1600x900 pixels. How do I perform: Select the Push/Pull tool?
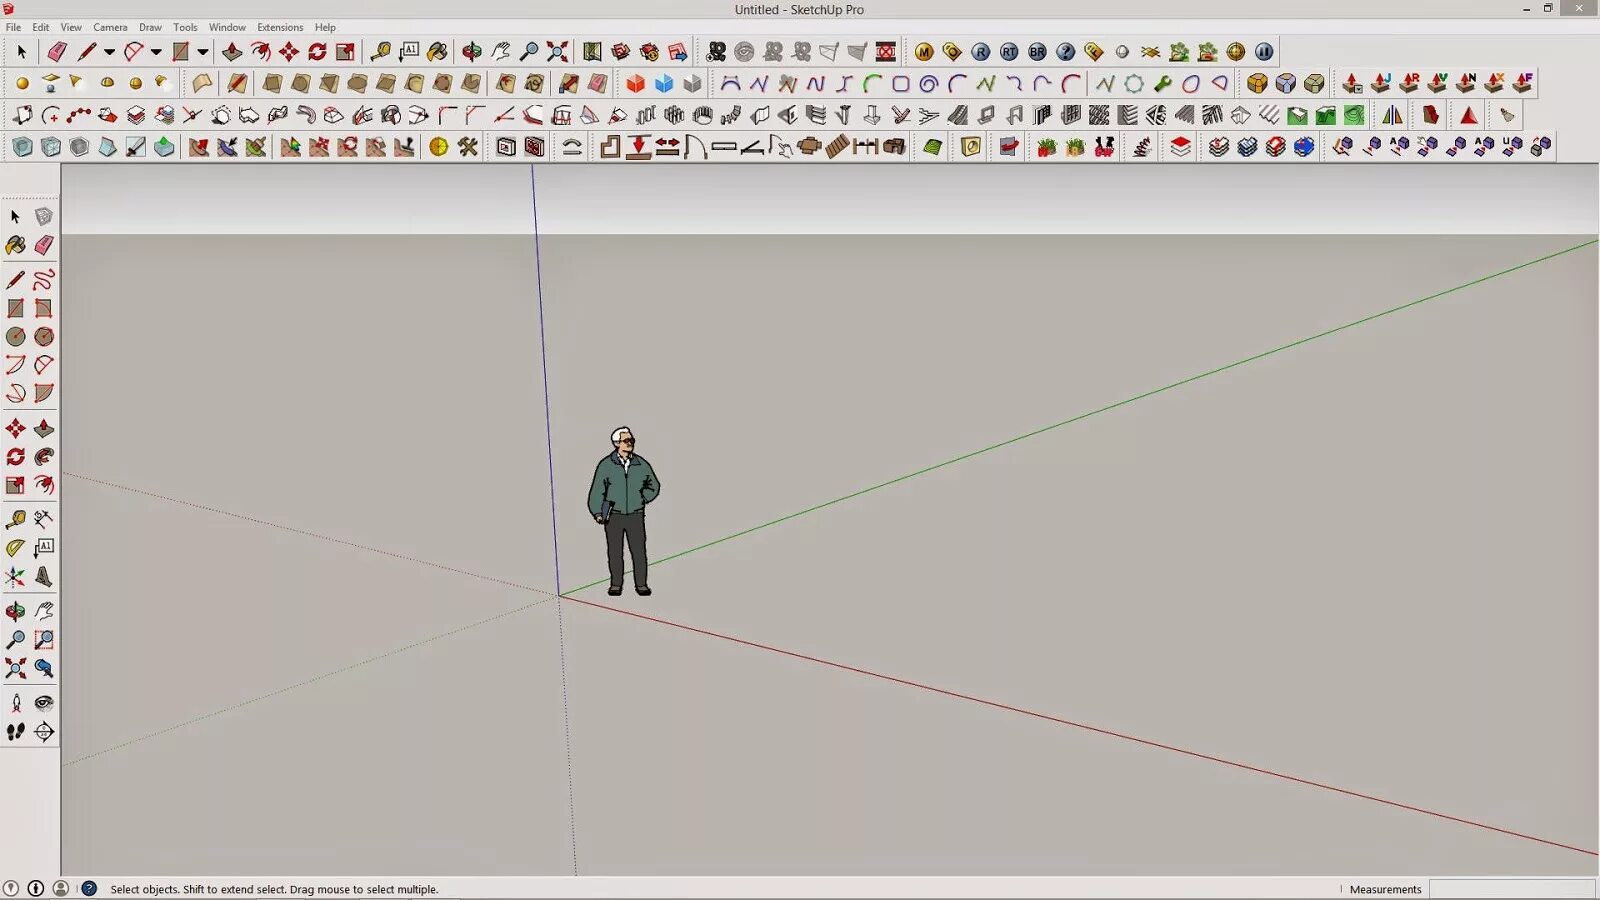tap(231, 52)
